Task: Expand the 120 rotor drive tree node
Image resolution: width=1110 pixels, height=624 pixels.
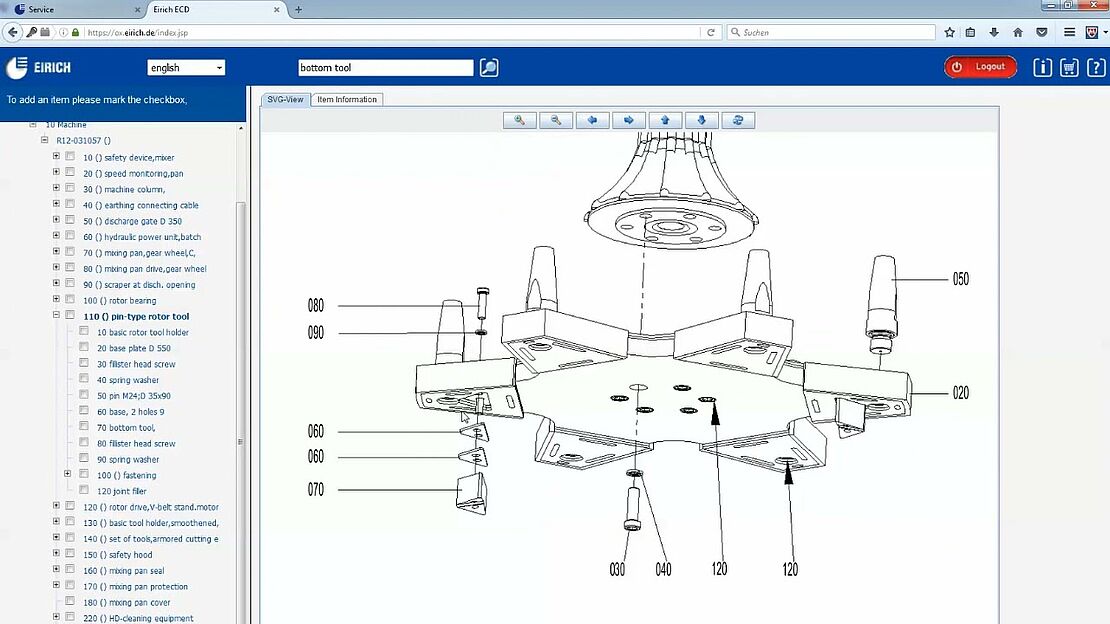Action: point(56,507)
